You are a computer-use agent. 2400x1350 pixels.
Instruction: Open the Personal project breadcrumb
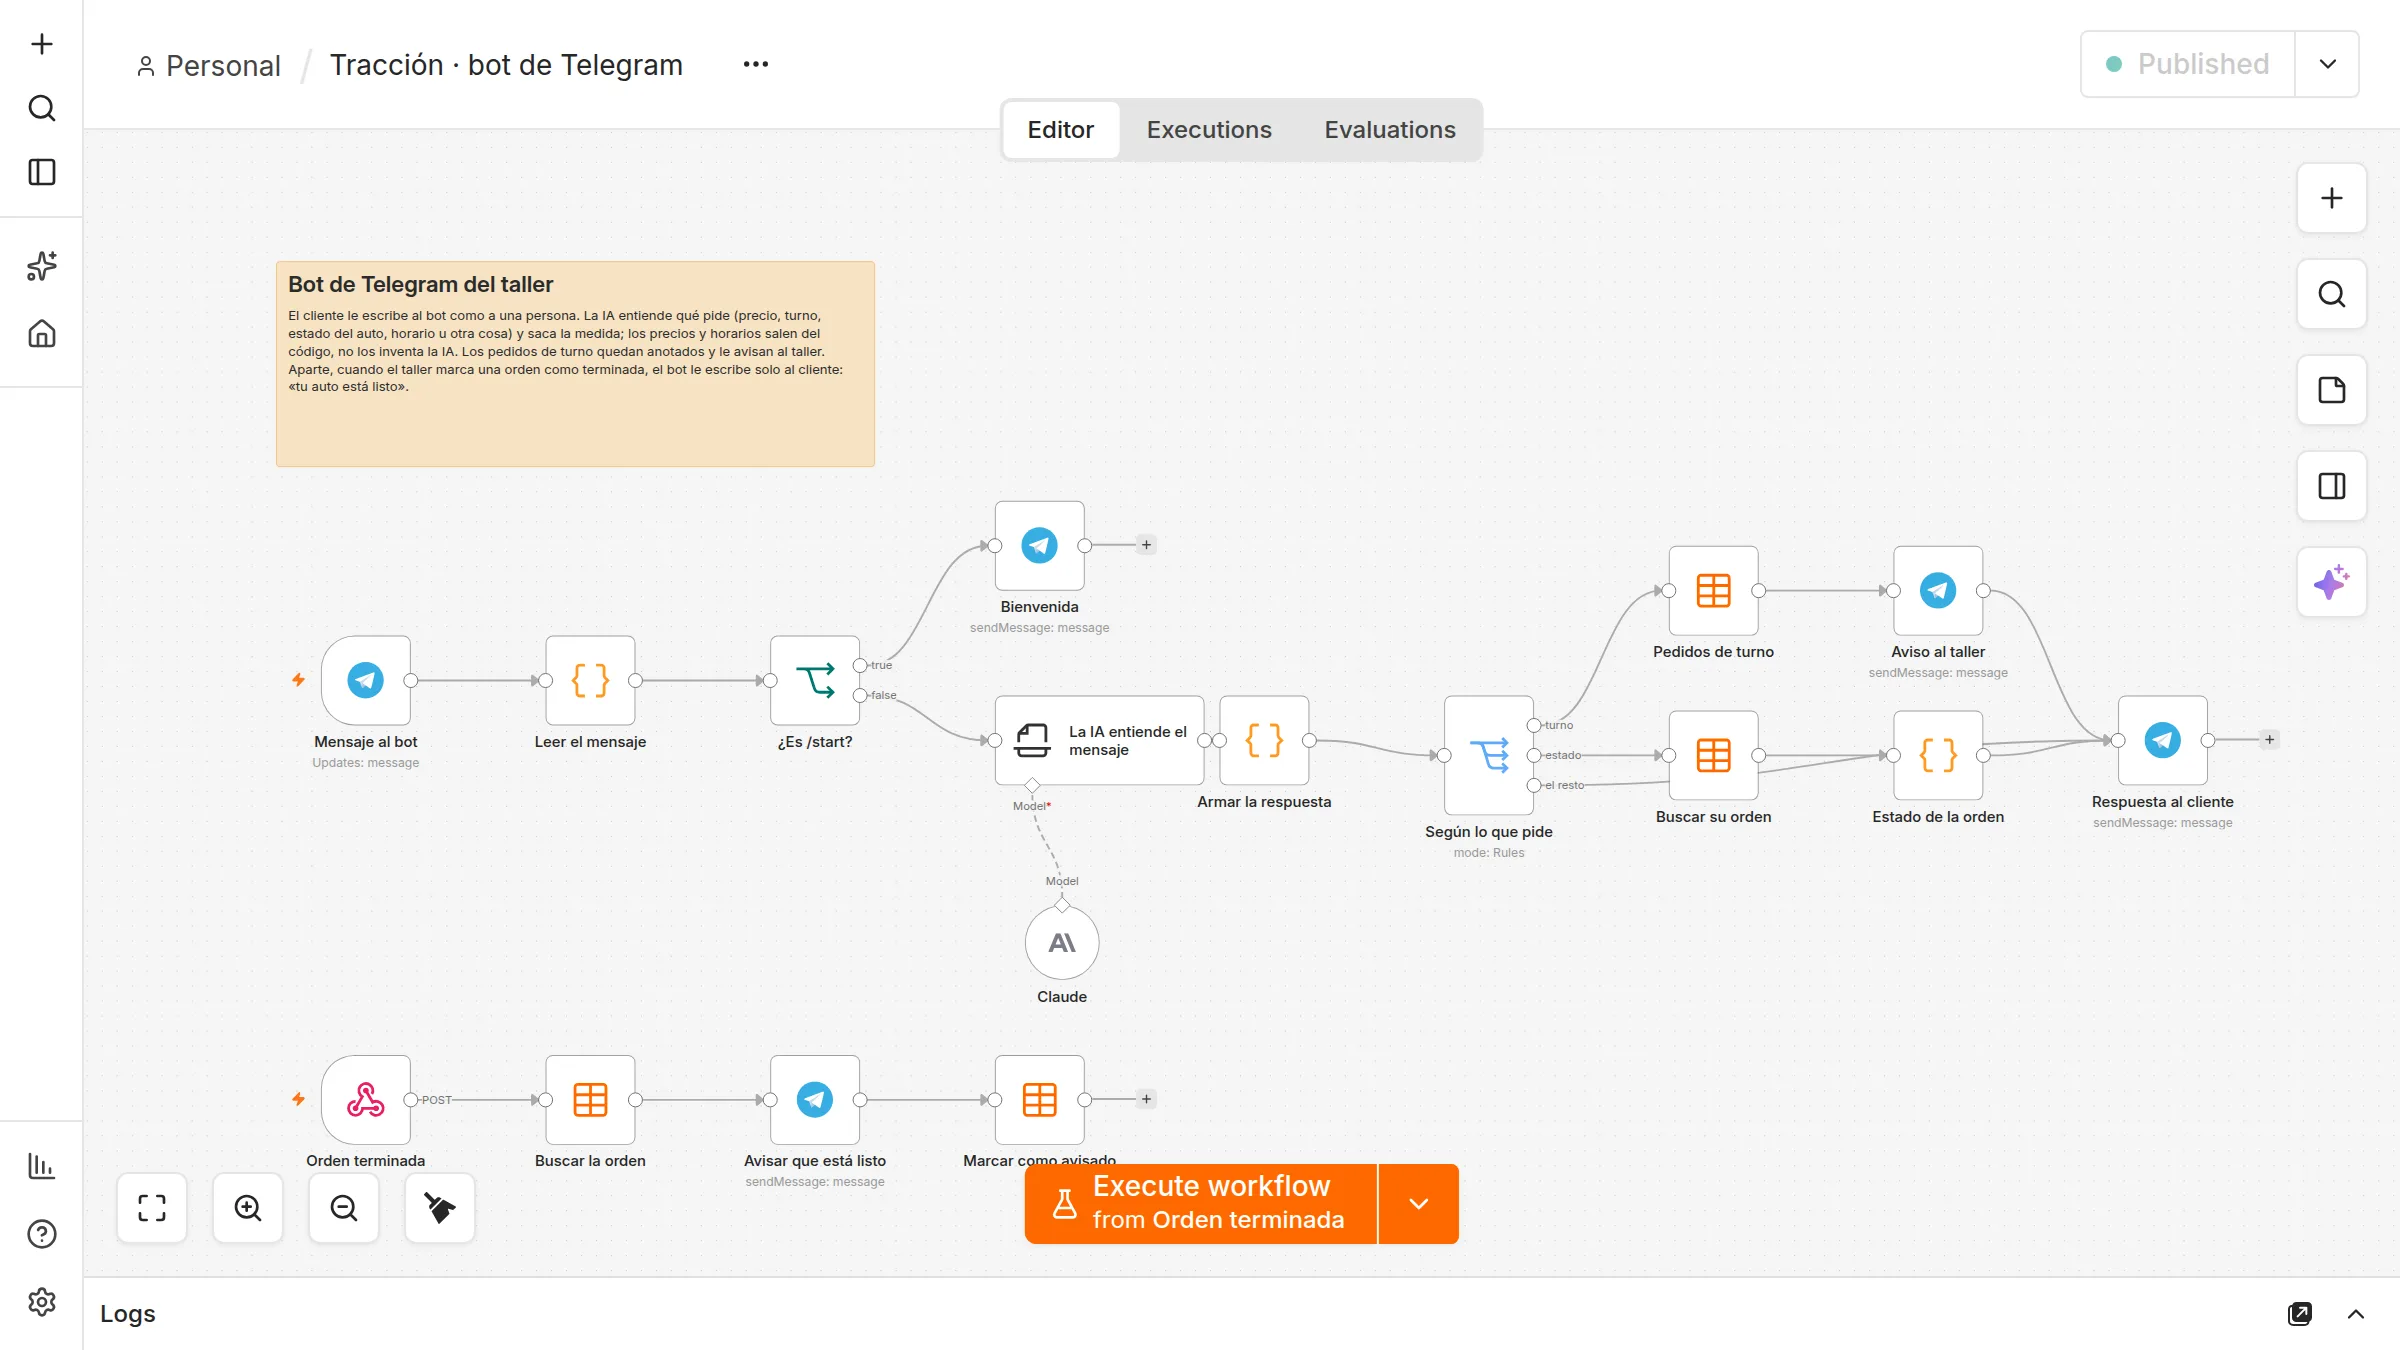pos(209,66)
